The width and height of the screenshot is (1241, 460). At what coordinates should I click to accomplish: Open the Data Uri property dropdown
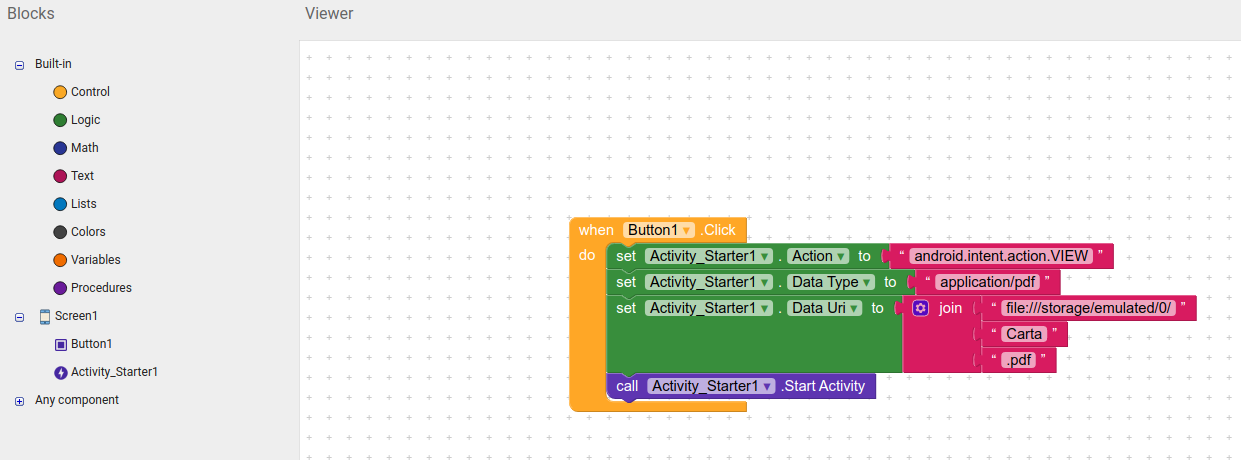pyautogui.click(x=825, y=308)
